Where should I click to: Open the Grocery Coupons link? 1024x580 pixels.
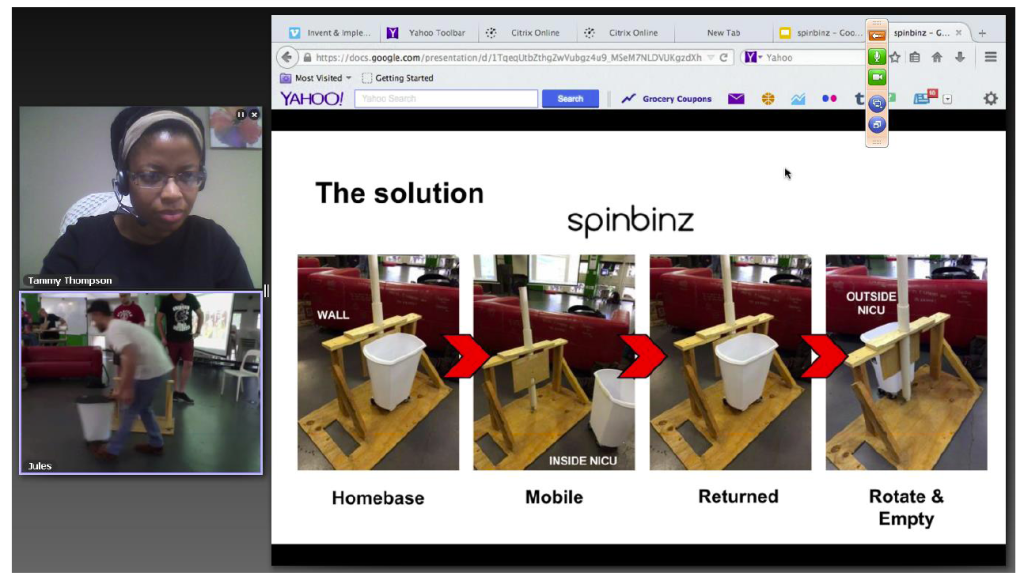677,99
